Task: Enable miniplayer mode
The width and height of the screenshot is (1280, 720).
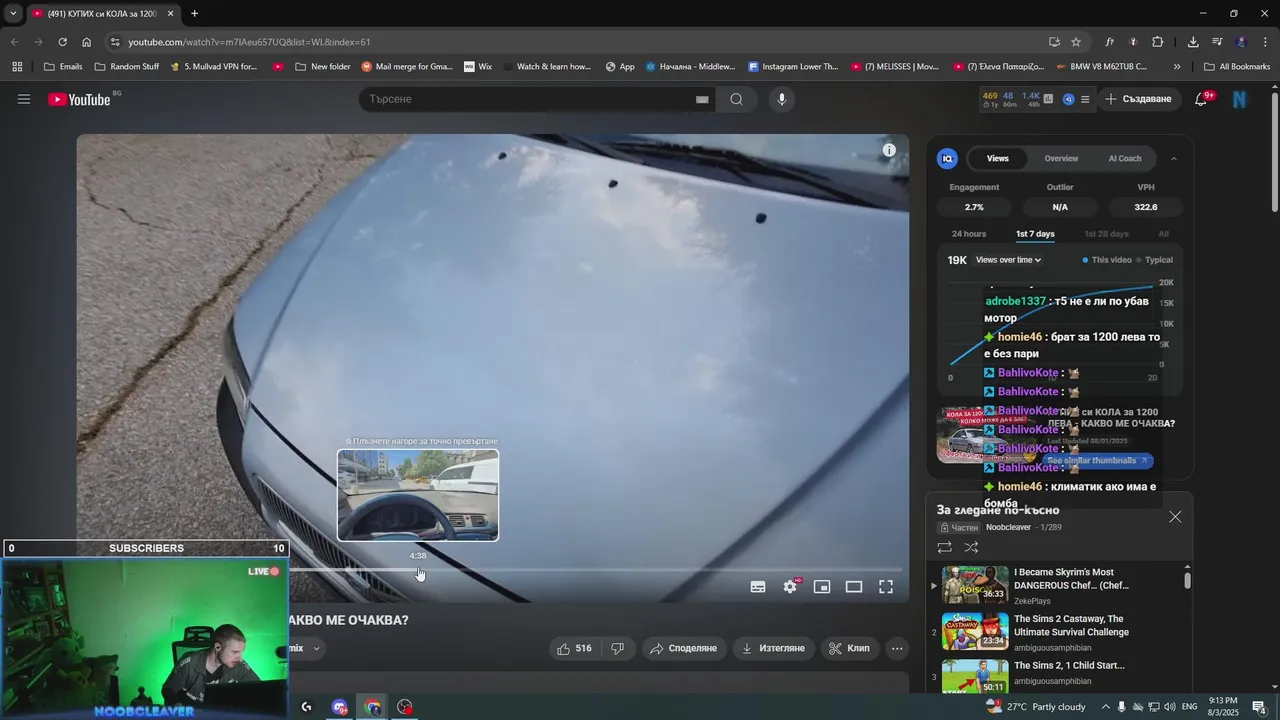Action: [x=822, y=587]
